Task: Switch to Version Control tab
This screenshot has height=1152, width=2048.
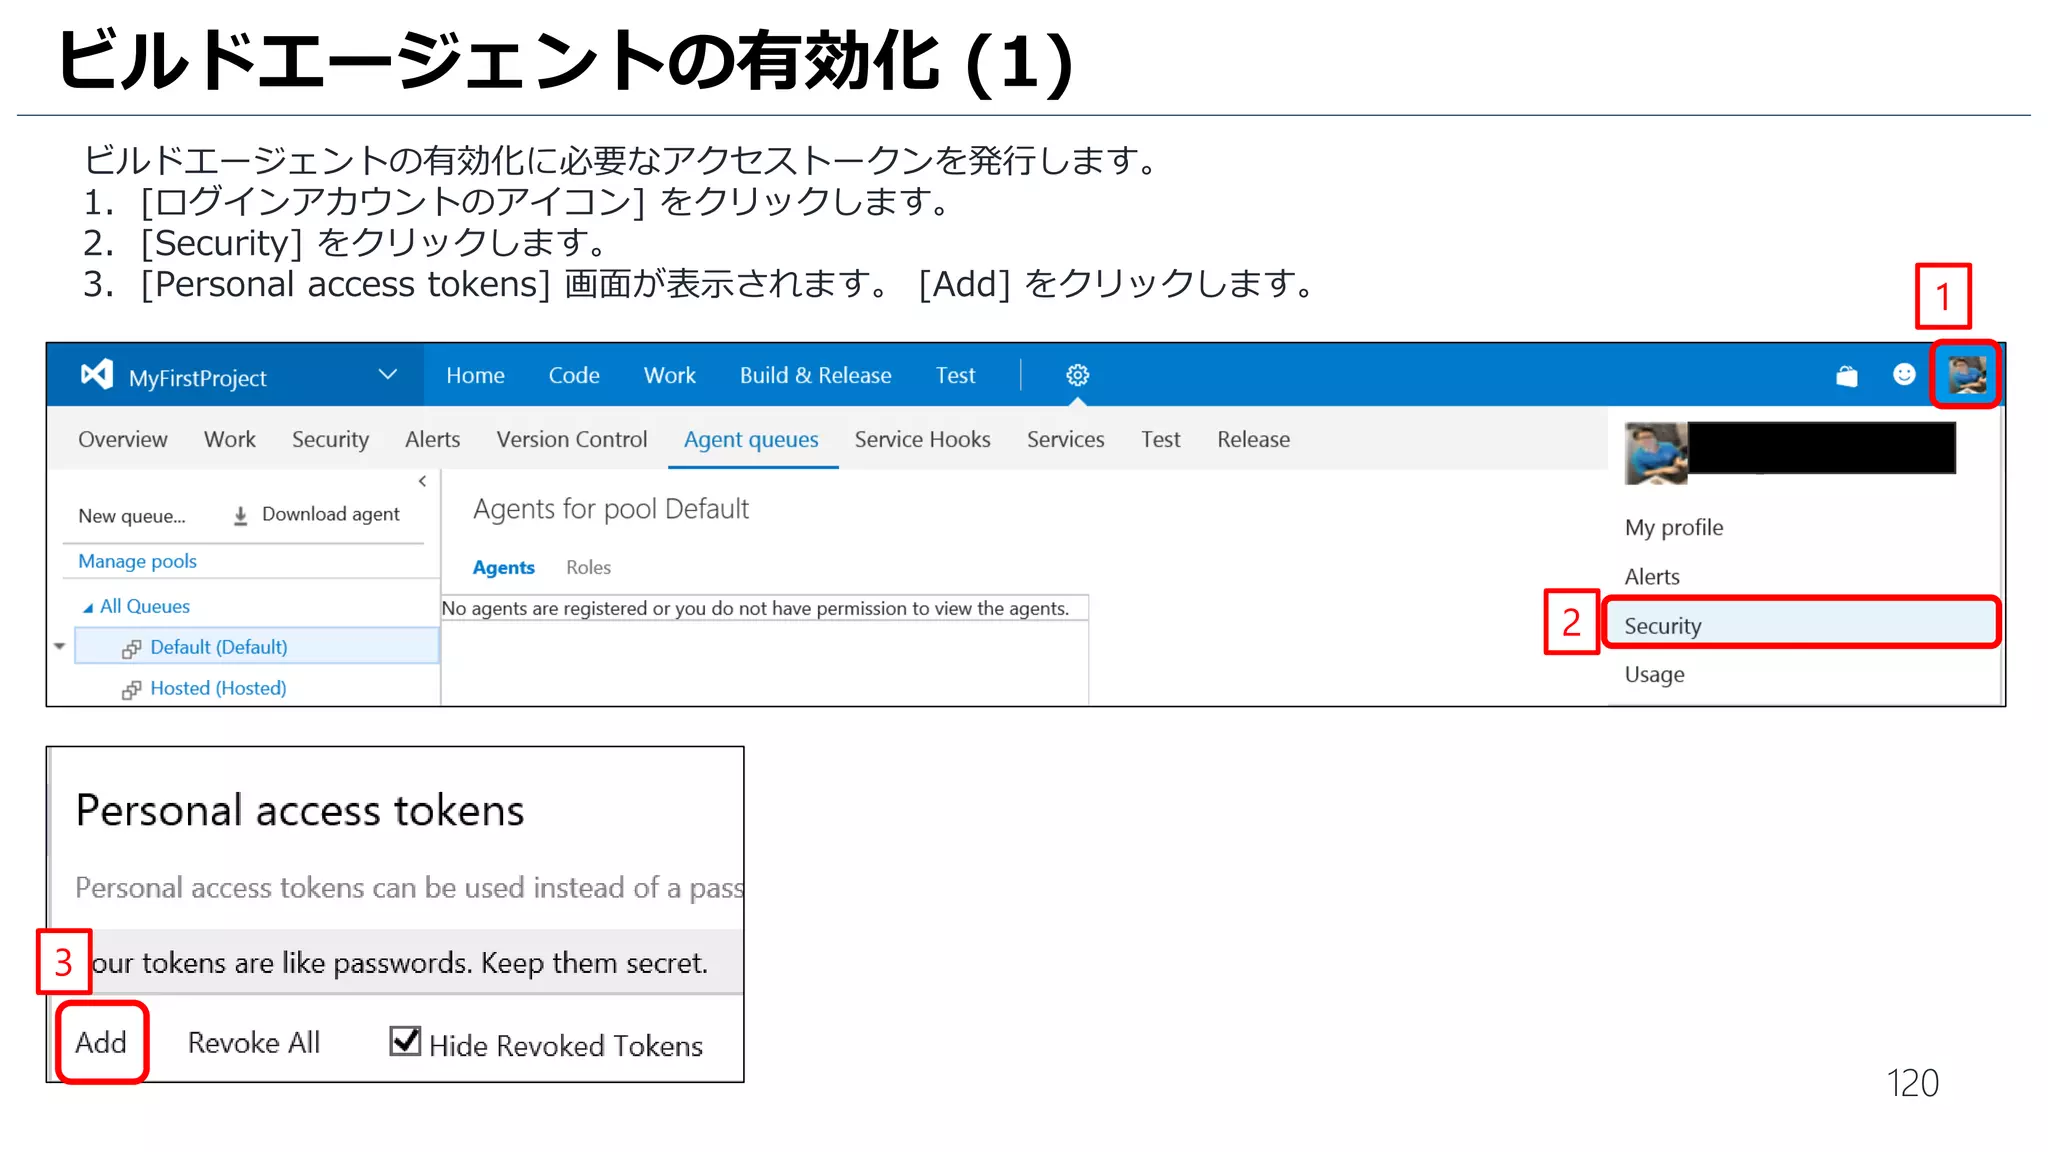Action: coord(572,440)
